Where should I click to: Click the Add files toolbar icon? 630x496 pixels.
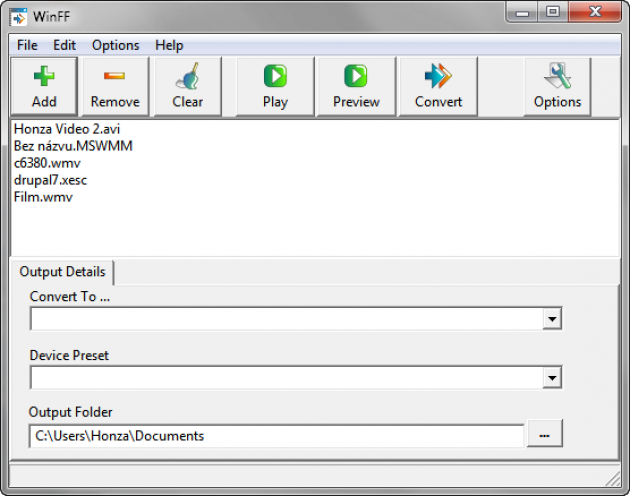[44, 86]
